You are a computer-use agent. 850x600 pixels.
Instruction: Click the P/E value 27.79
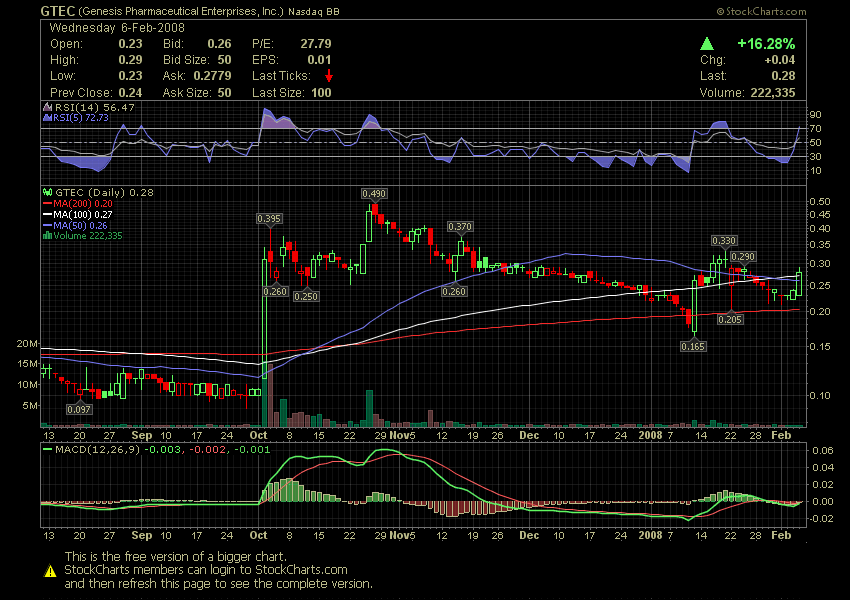[316, 44]
